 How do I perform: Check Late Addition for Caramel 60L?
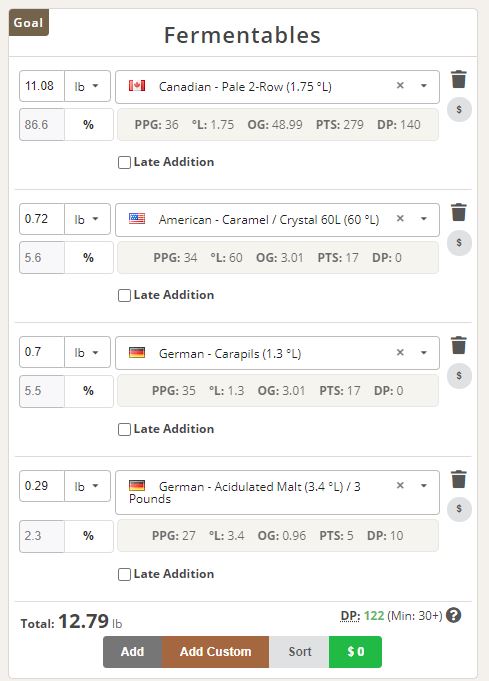pos(124,295)
